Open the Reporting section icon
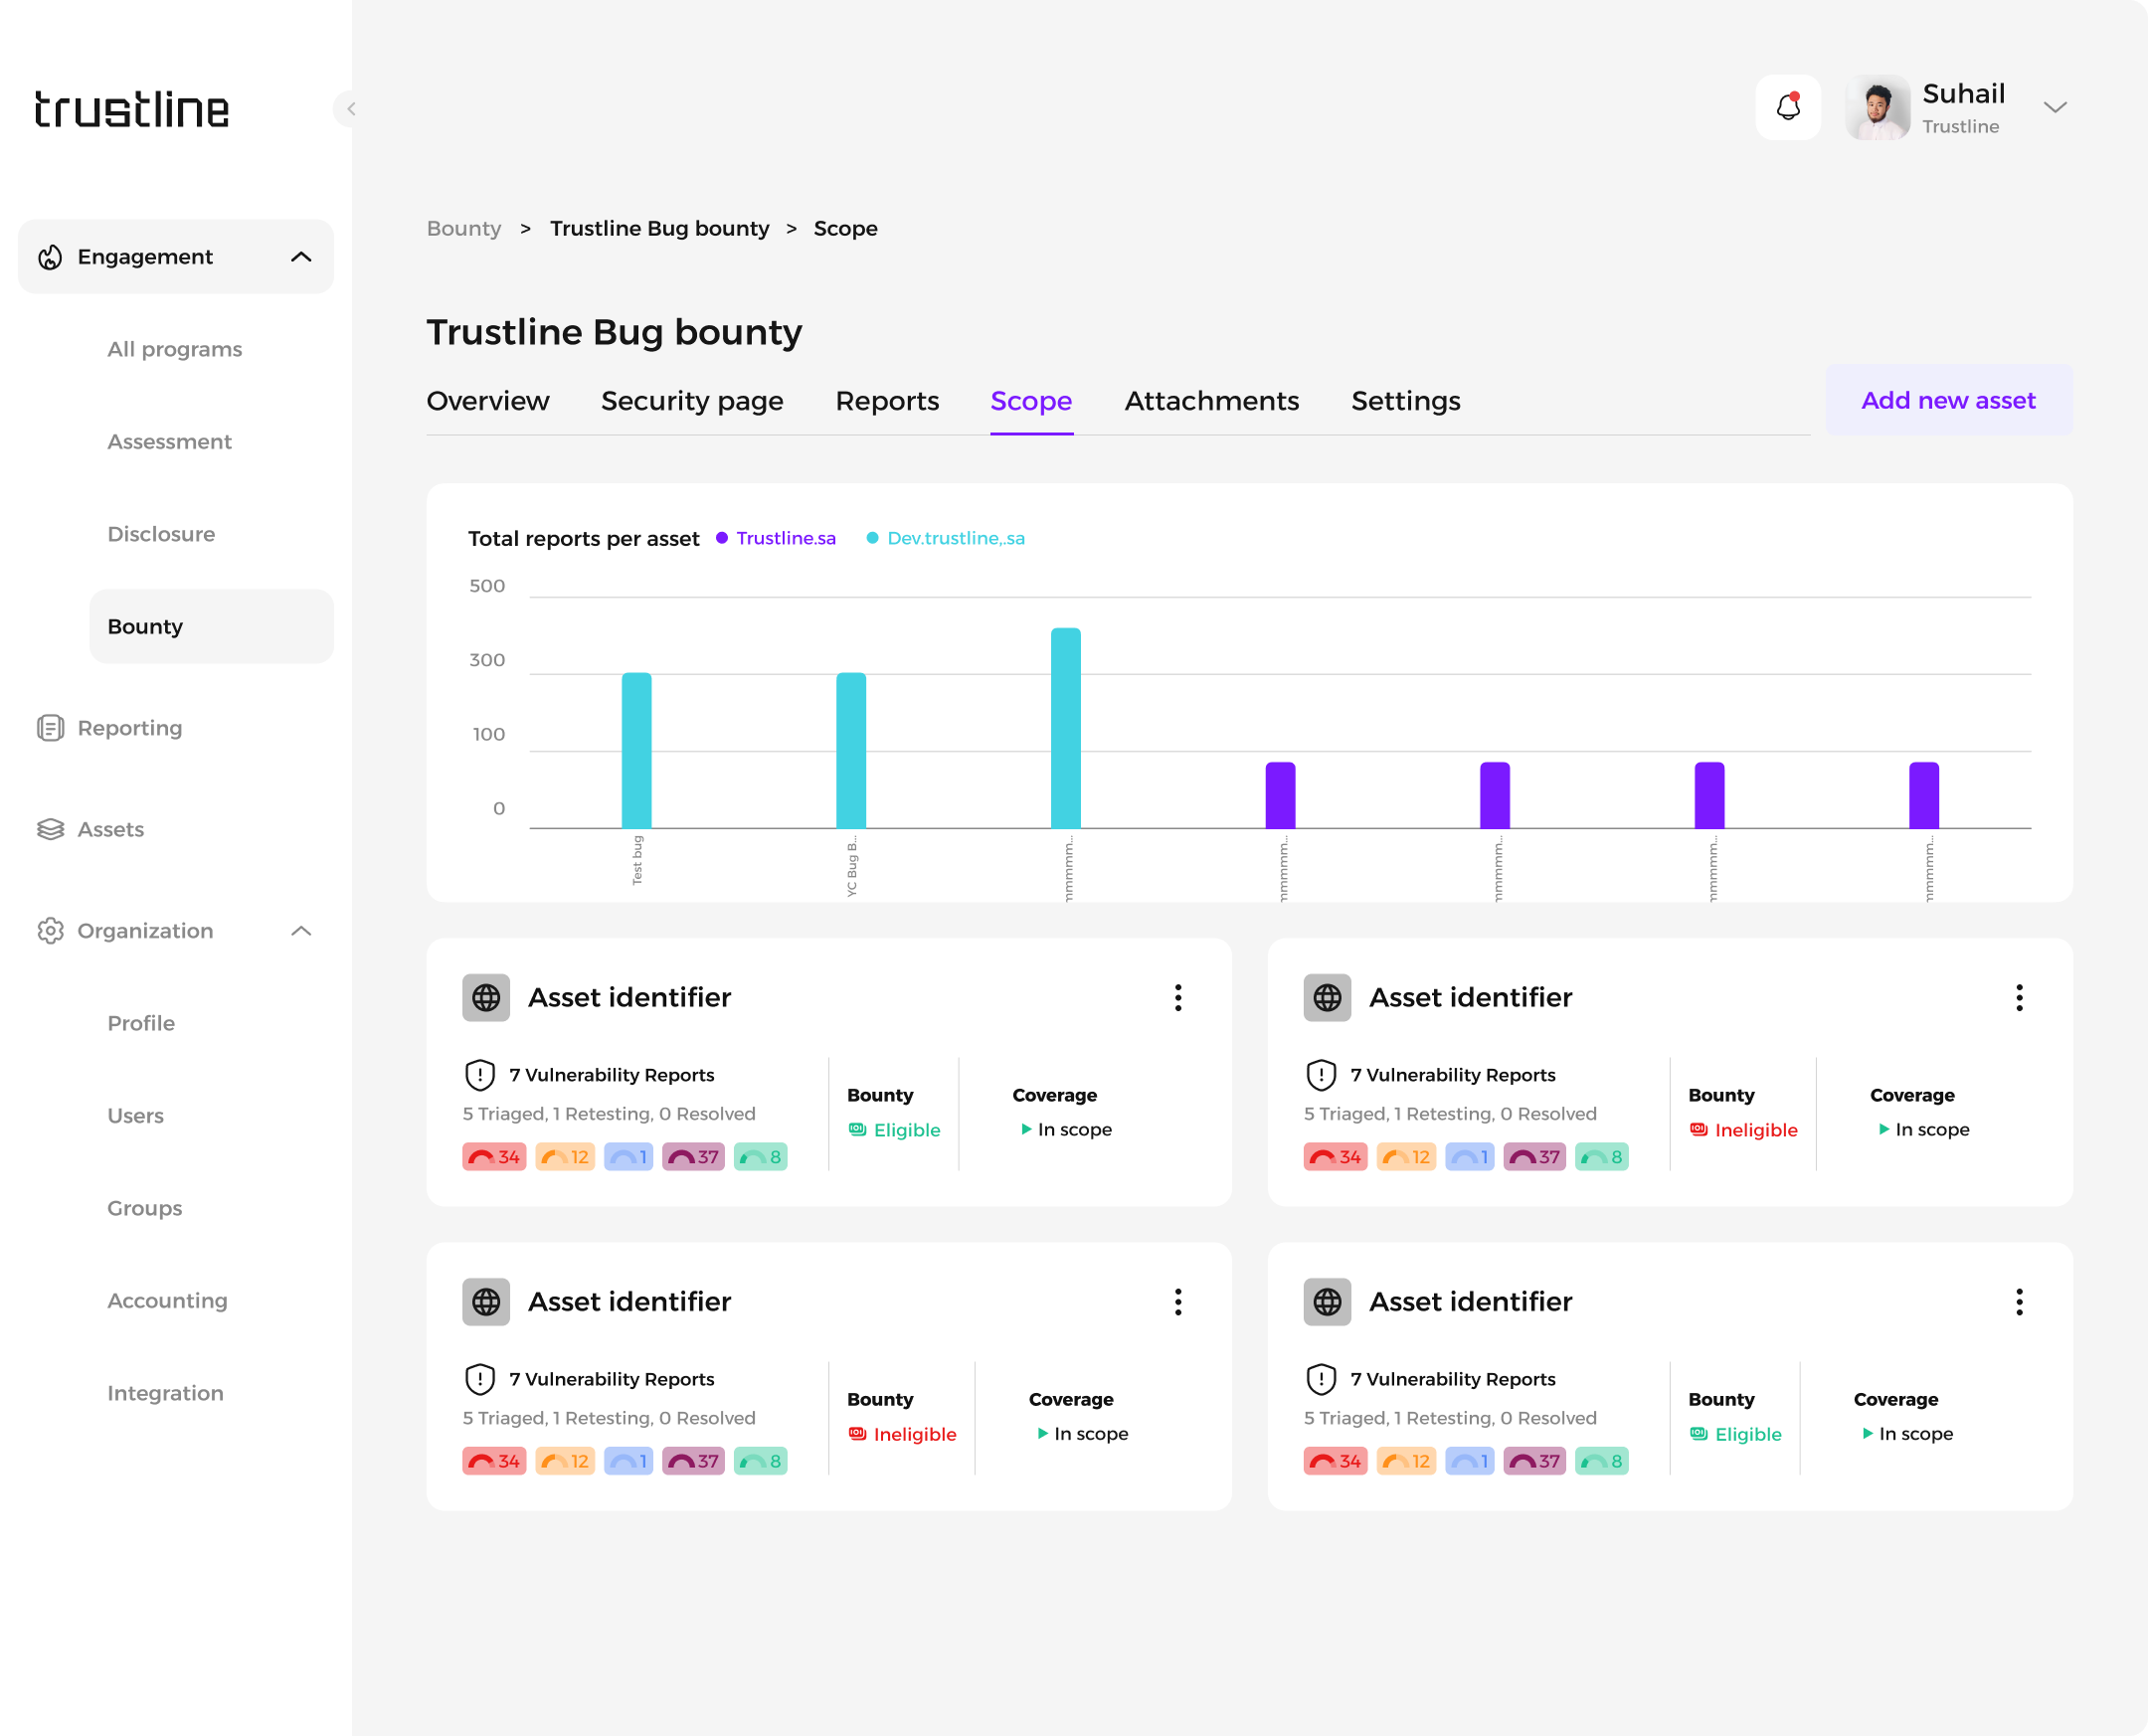This screenshot has height=1736, width=2148. [x=50, y=728]
